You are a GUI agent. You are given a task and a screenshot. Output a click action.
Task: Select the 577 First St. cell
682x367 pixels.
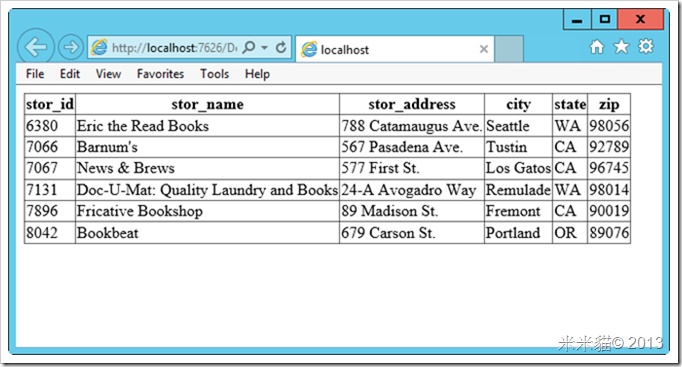412,168
